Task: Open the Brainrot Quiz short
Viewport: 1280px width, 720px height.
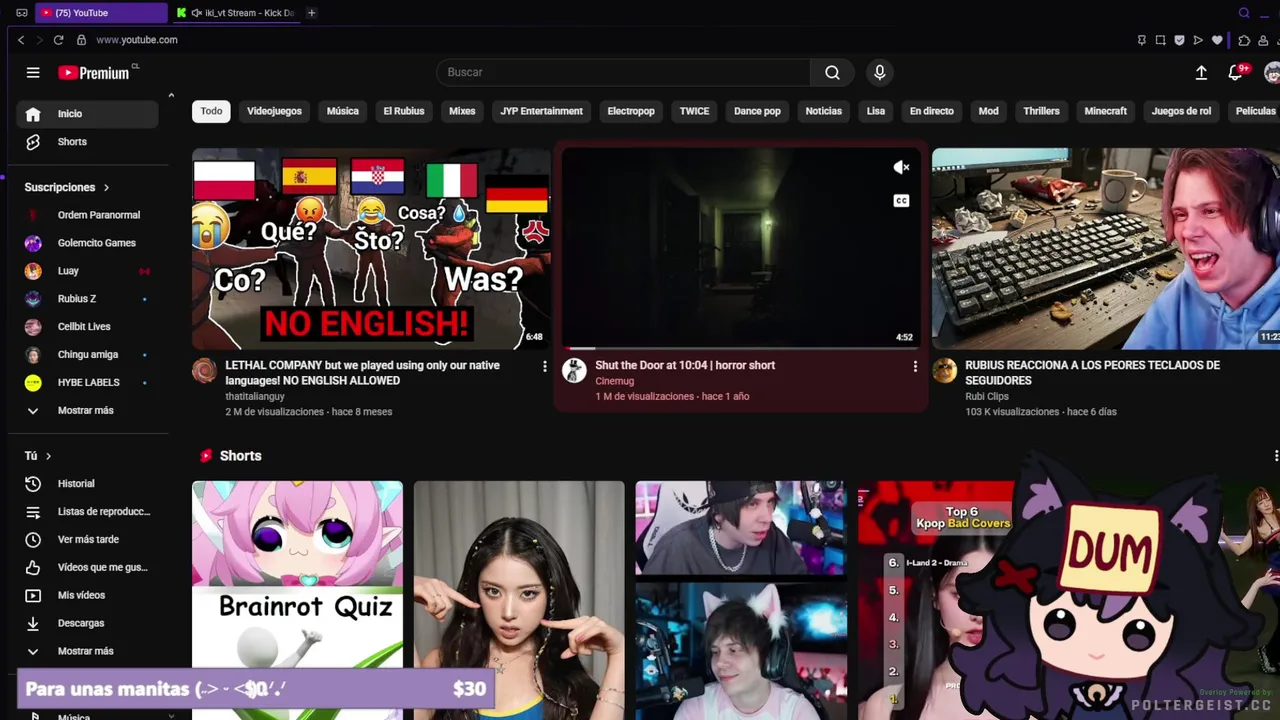Action: [x=298, y=600]
